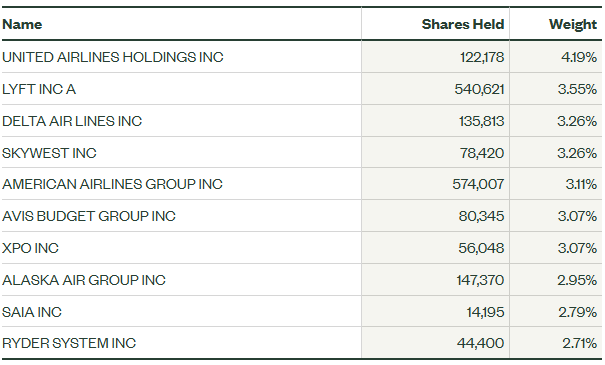
Task: Click the 2.71% weight cell
Action: (x=579, y=343)
